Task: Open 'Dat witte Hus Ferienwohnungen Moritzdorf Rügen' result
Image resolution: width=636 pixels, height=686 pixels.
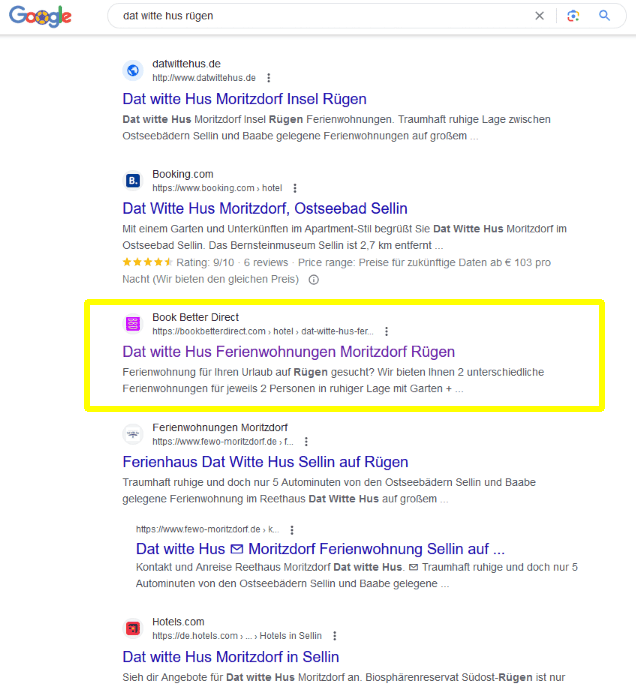Action: pyautogui.click(x=288, y=352)
